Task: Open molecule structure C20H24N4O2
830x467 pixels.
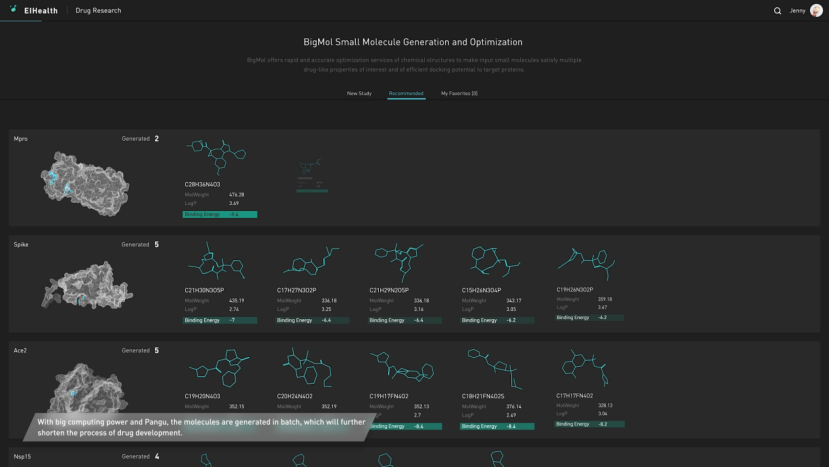Action: [x=309, y=368]
